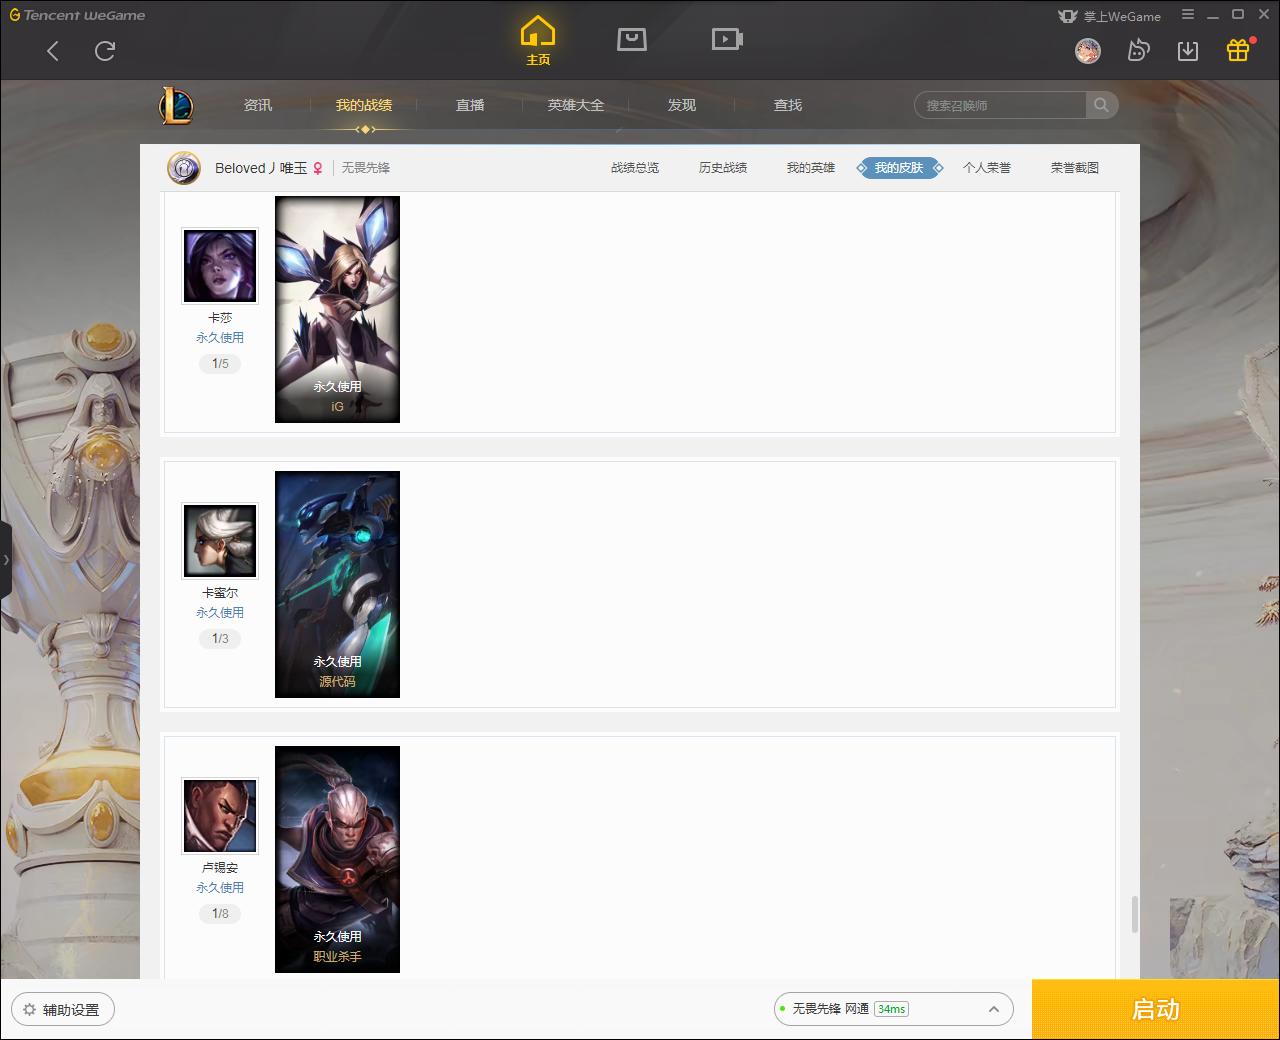1280x1040 pixels.
Task: Open the chat messages icon
Action: (1138, 50)
